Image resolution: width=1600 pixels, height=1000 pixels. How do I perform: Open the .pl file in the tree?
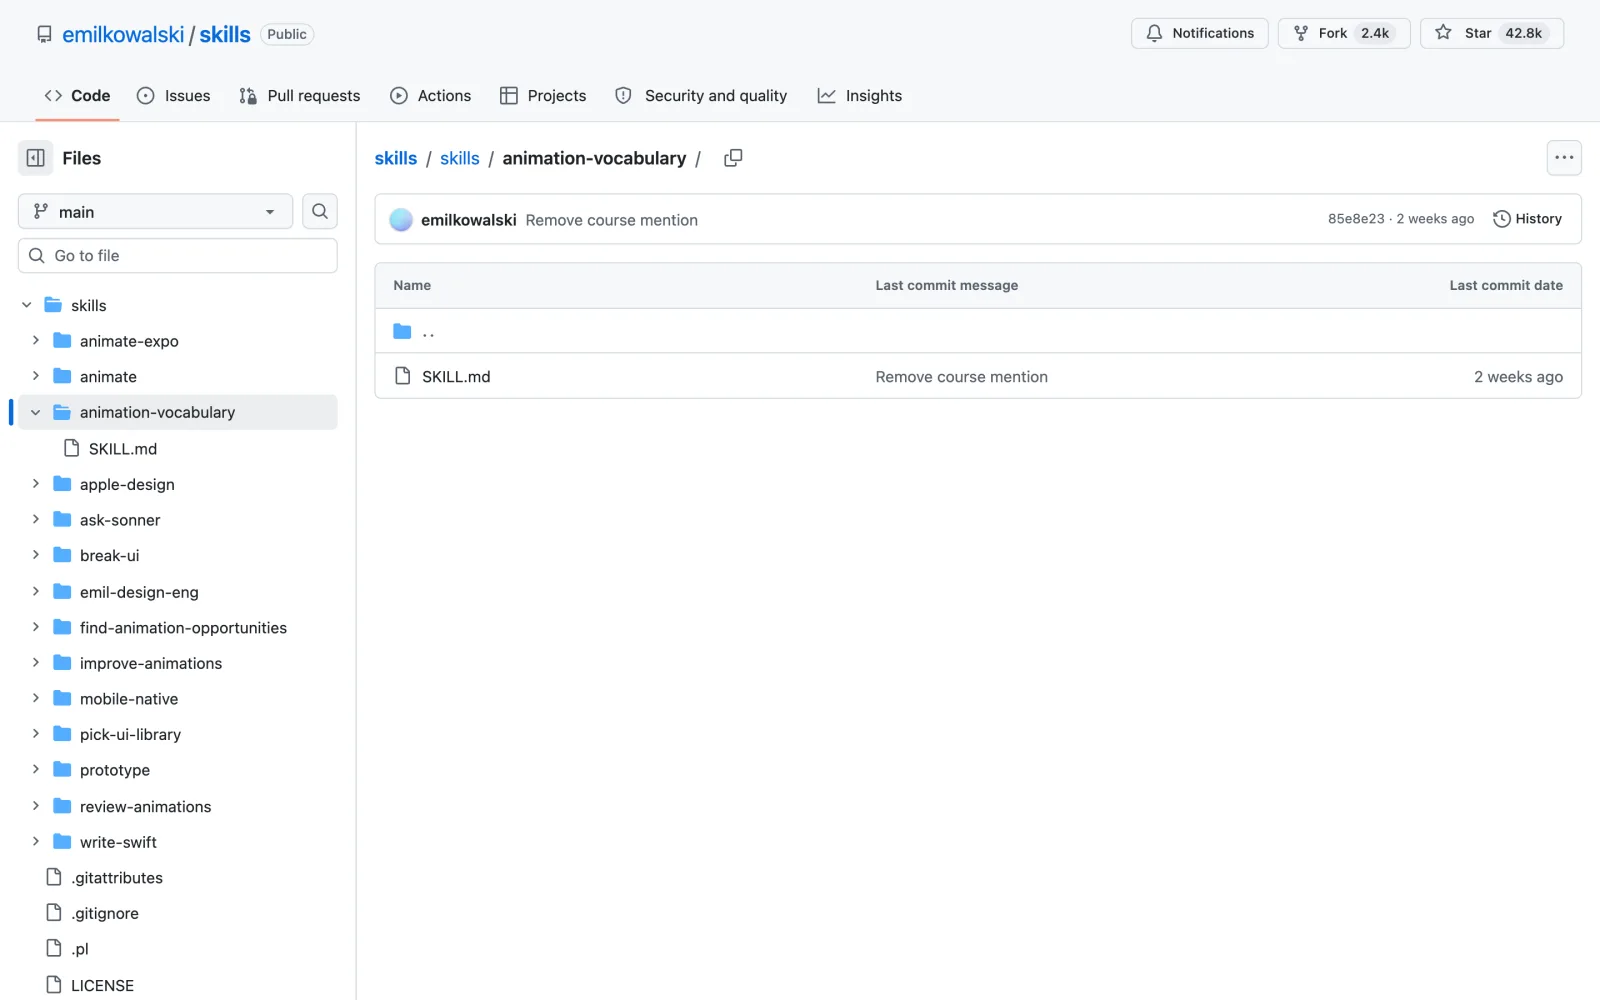[x=80, y=949]
